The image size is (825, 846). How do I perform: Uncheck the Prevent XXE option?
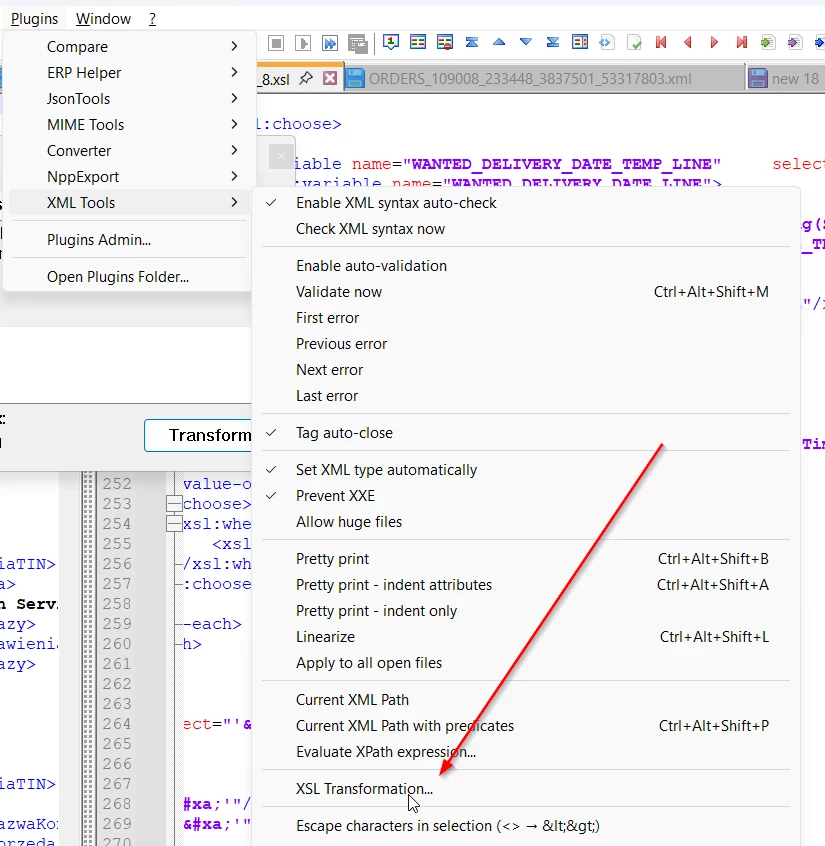coord(335,496)
